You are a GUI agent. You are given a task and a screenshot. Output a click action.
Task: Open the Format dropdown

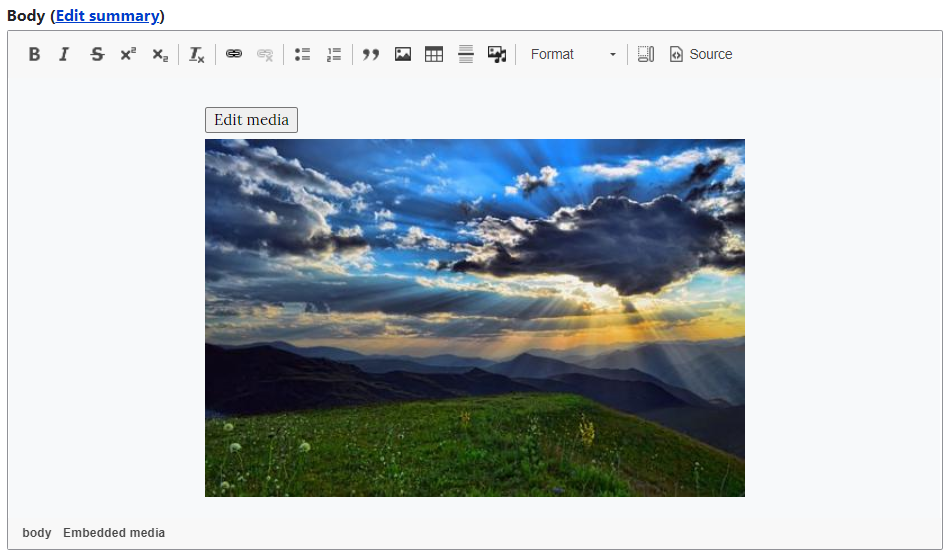coord(573,54)
